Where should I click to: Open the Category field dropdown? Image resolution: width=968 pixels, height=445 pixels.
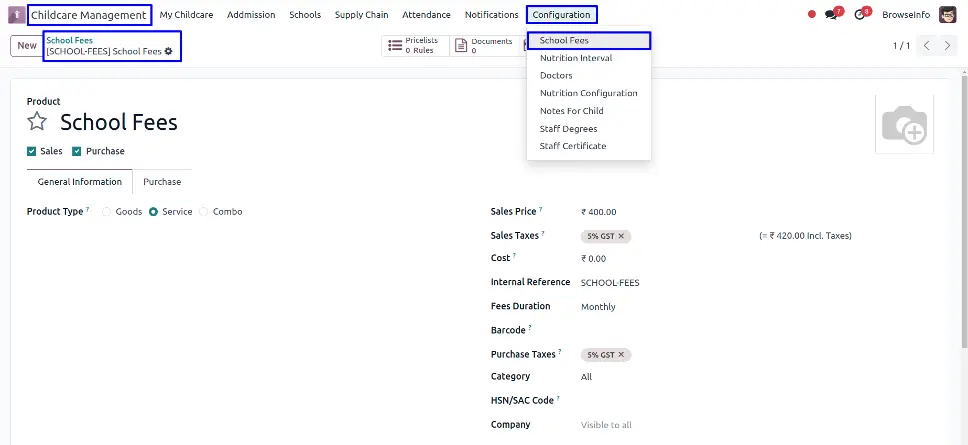tap(660, 377)
